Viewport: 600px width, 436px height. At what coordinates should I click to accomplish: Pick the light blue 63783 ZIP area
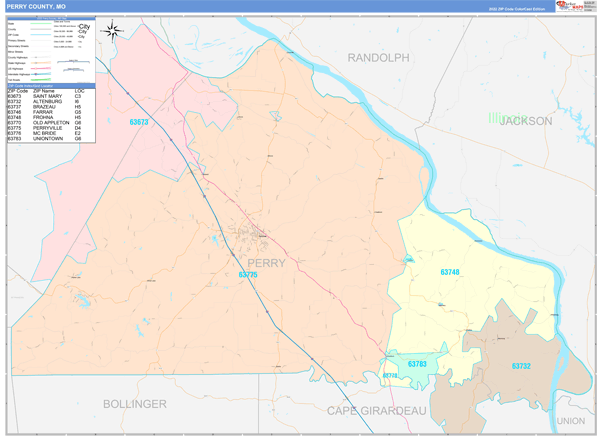[417, 364]
